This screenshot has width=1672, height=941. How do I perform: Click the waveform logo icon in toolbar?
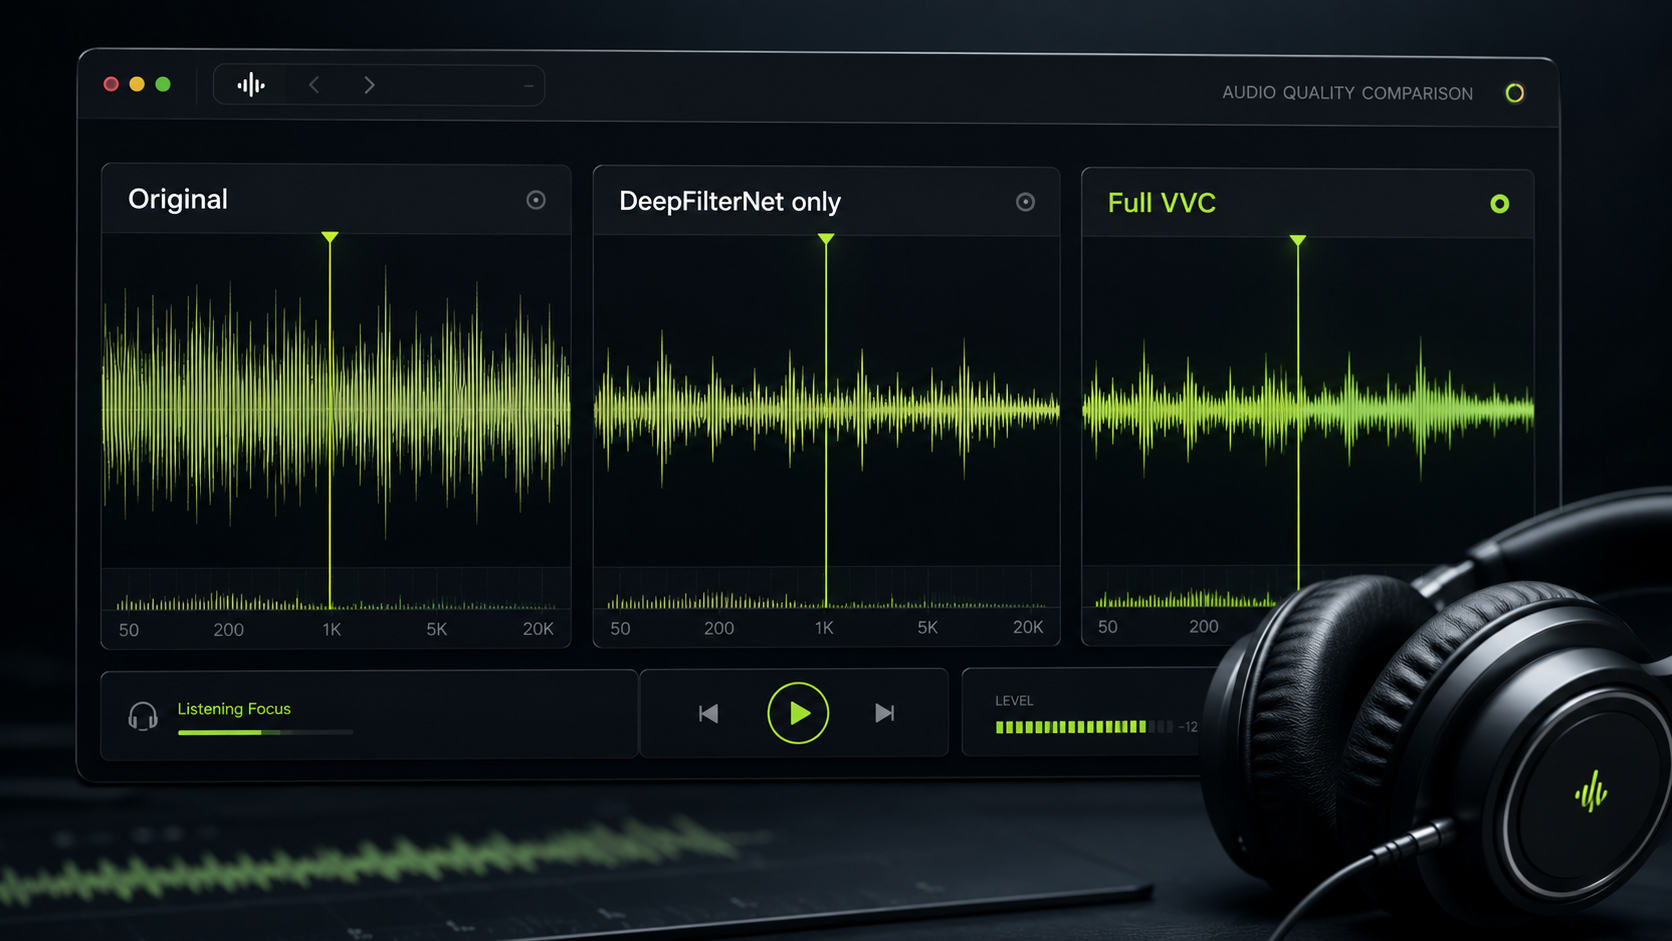[251, 85]
